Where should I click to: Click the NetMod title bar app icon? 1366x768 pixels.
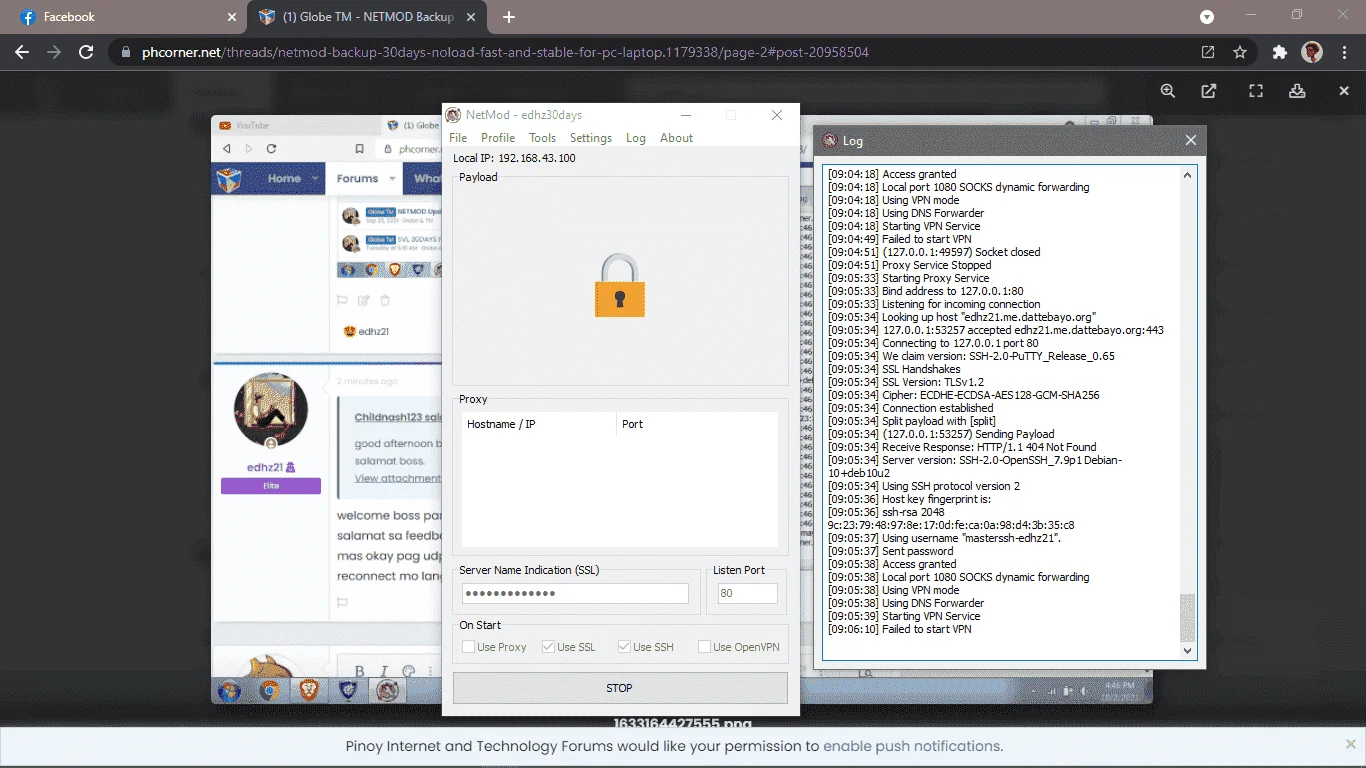coord(454,115)
